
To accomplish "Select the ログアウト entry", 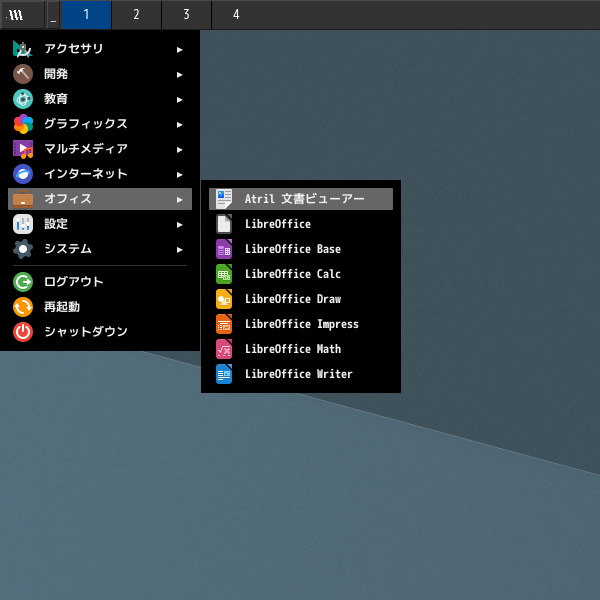I will point(73,281).
